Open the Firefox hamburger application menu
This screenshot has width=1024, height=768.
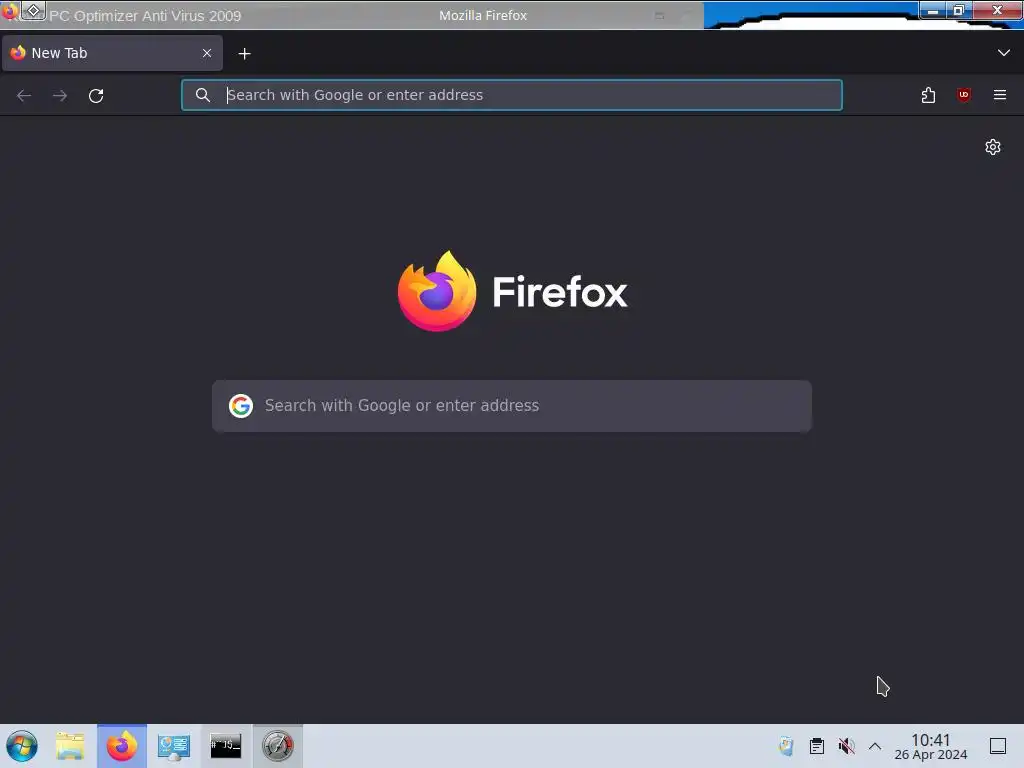[1000, 95]
